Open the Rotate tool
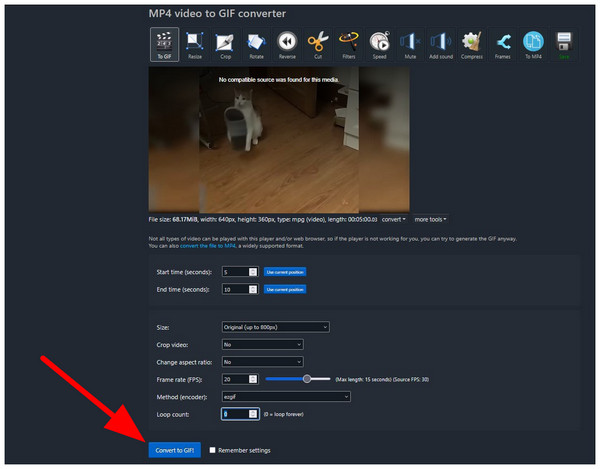Viewport: 600px width, 469px height. pos(256,44)
